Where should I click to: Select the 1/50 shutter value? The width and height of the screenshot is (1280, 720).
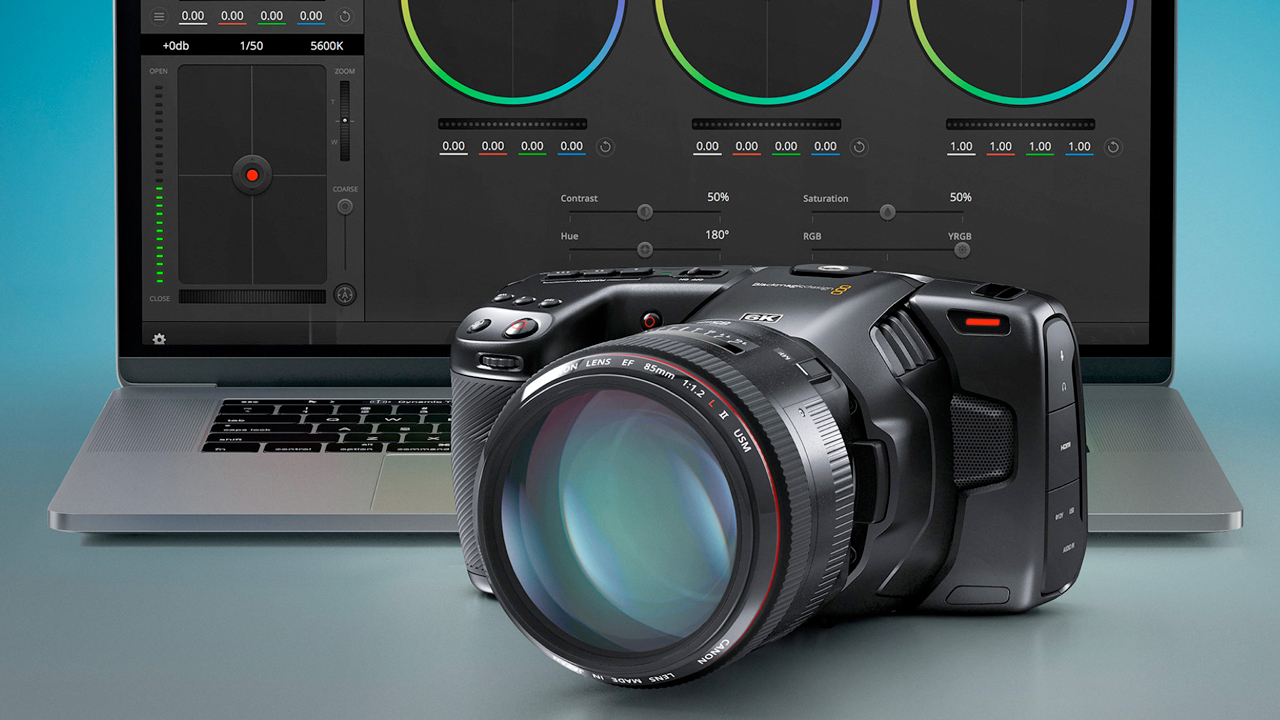point(252,46)
